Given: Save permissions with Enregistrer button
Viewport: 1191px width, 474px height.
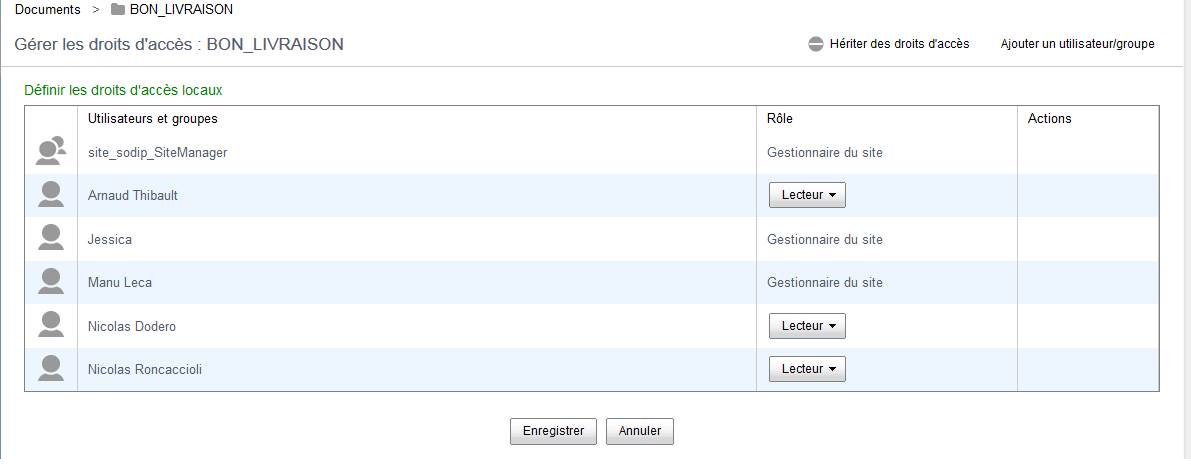Looking at the screenshot, I should click(553, 431).
